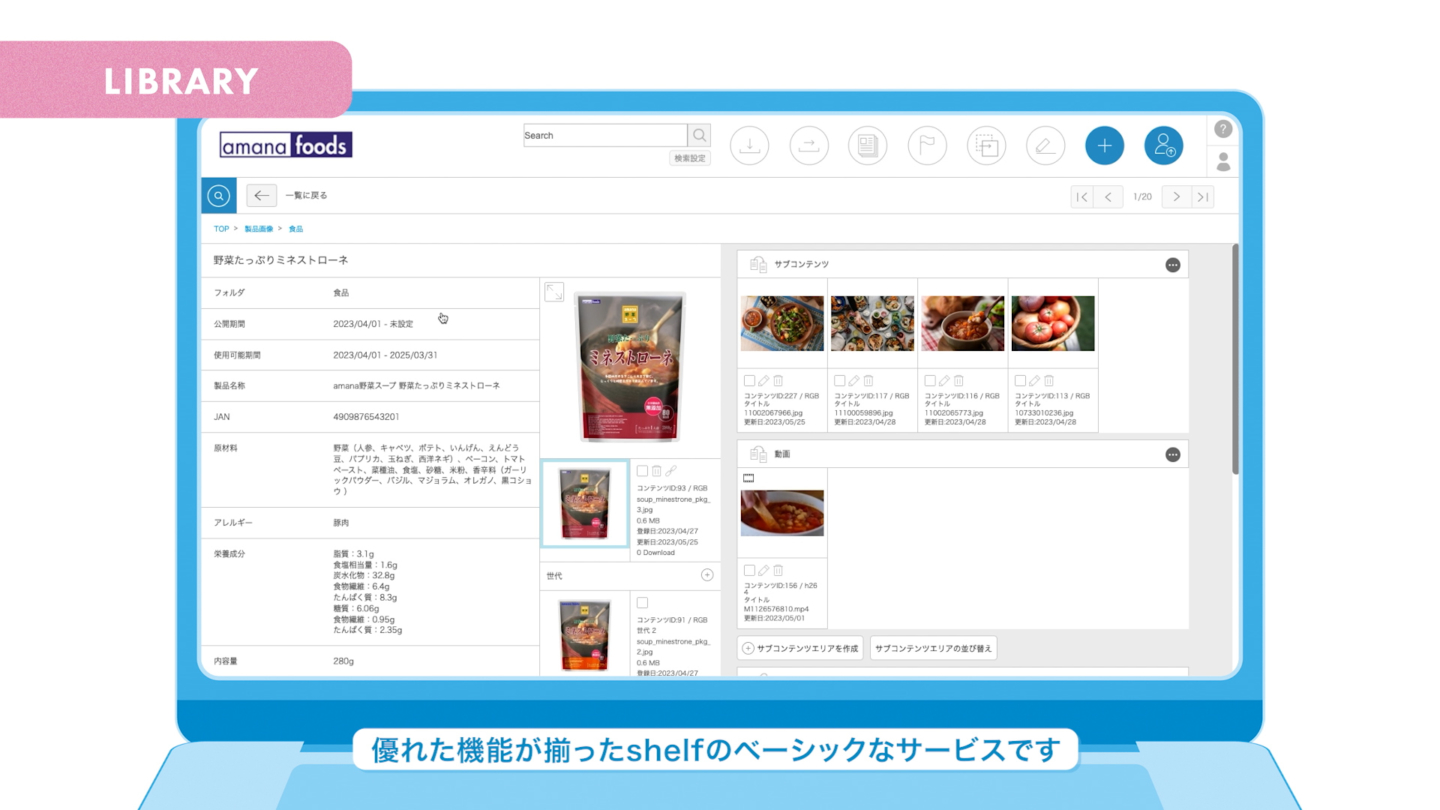Click the magnifier search button beside Search field
Screen dimensions: 1440x810
coord(699,135)
